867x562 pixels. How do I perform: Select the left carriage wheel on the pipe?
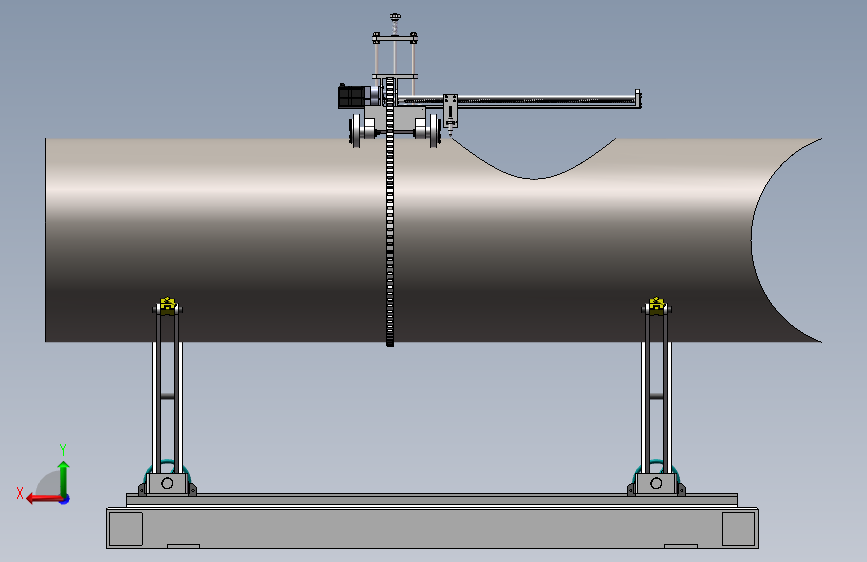(x=356, y=131)
